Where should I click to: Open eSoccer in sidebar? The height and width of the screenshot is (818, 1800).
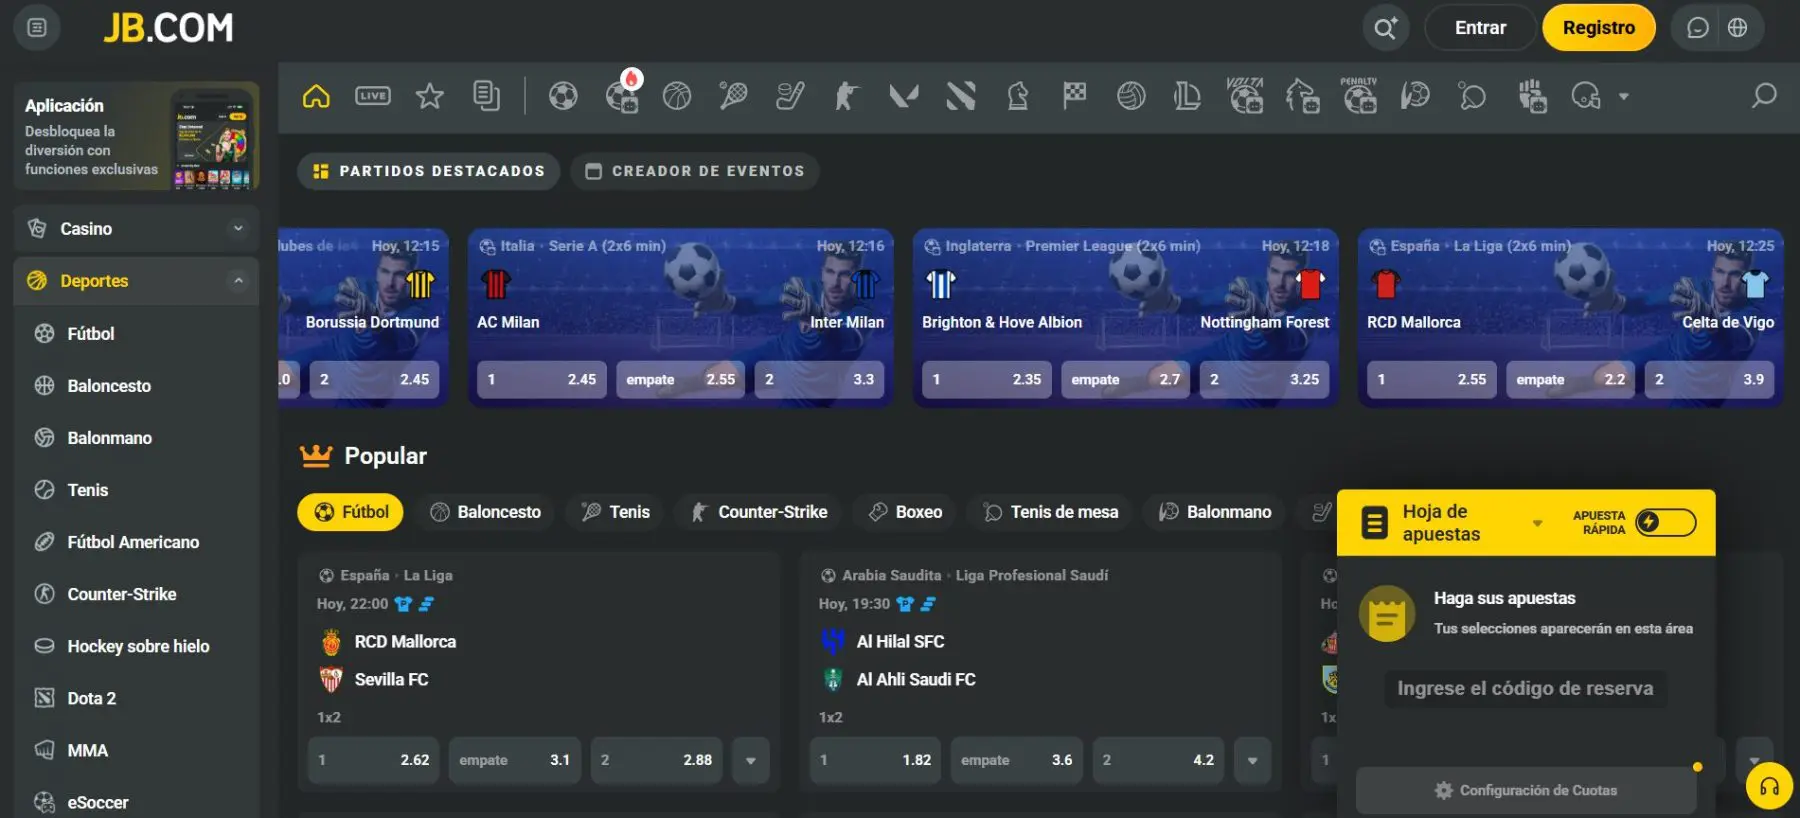[x=136, y=802]
